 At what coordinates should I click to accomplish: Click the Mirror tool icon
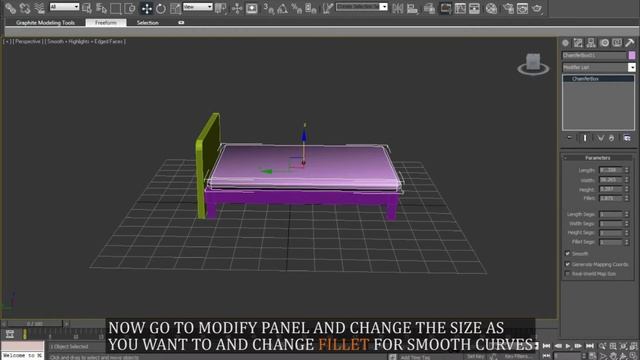coord(398,8)
